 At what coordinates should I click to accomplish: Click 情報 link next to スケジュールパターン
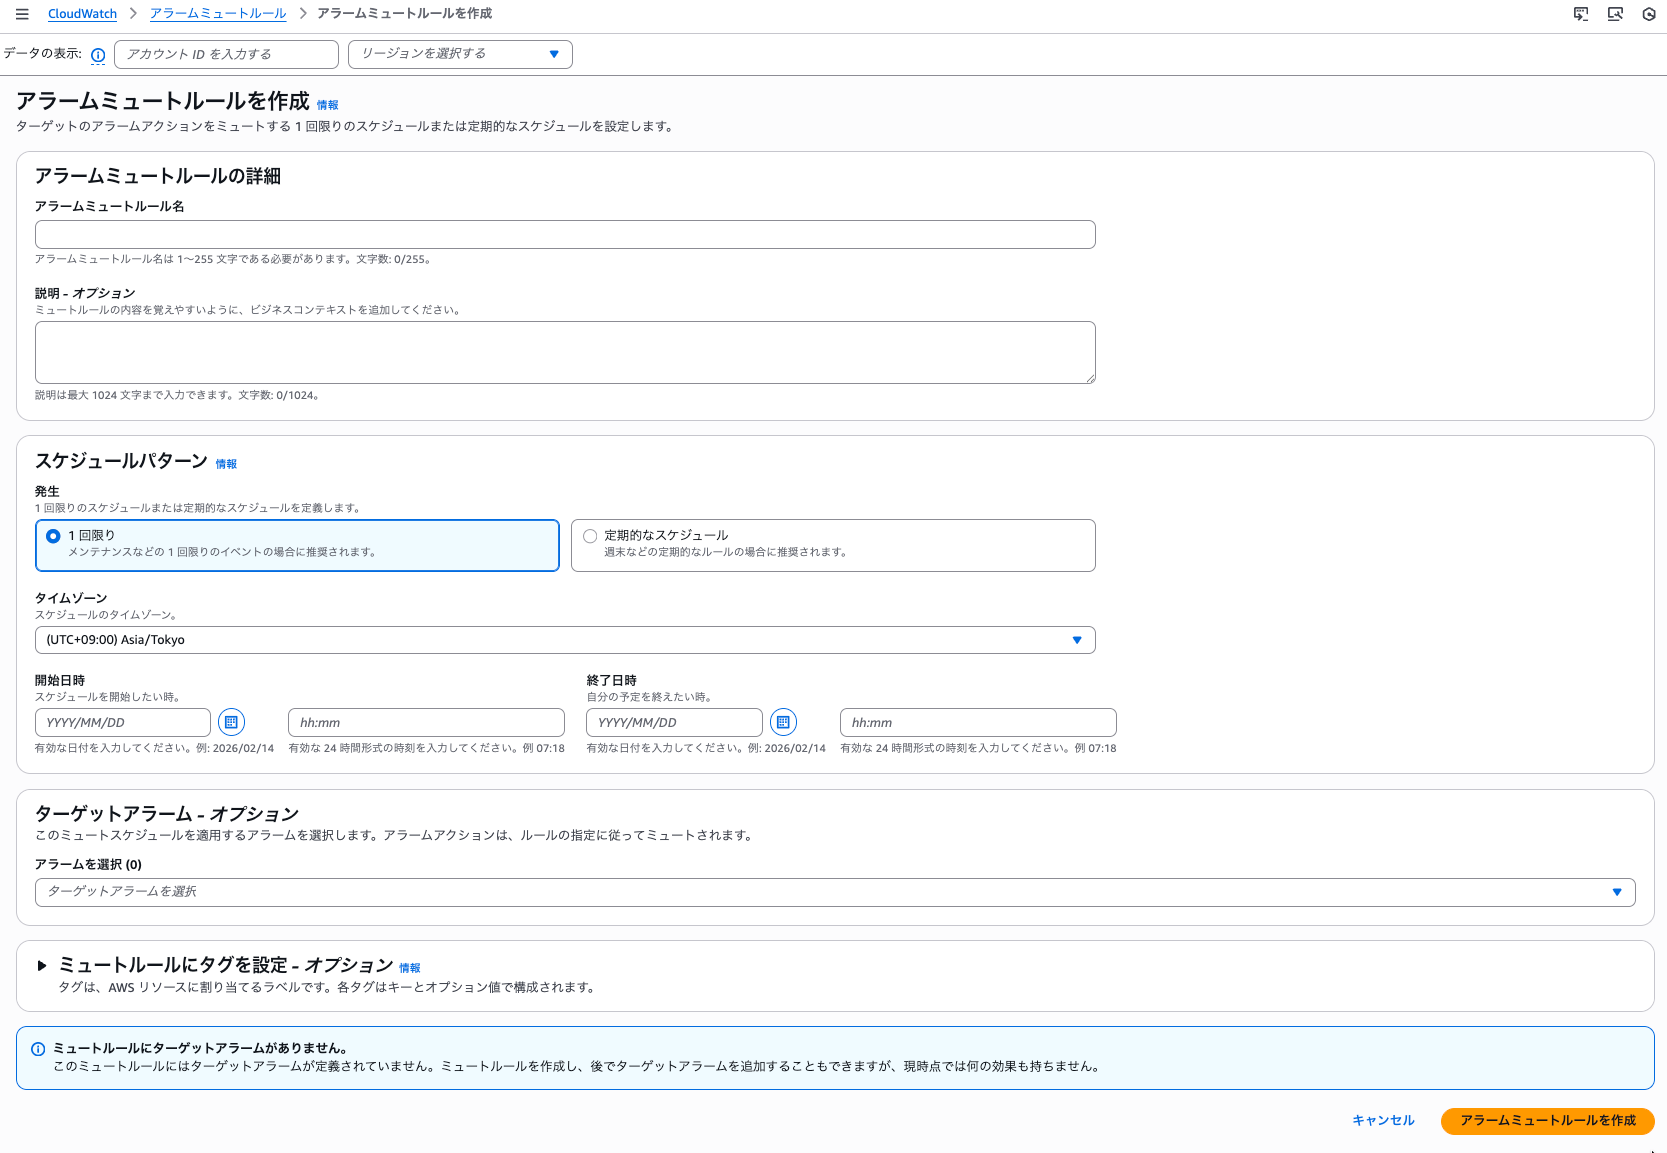226,464
